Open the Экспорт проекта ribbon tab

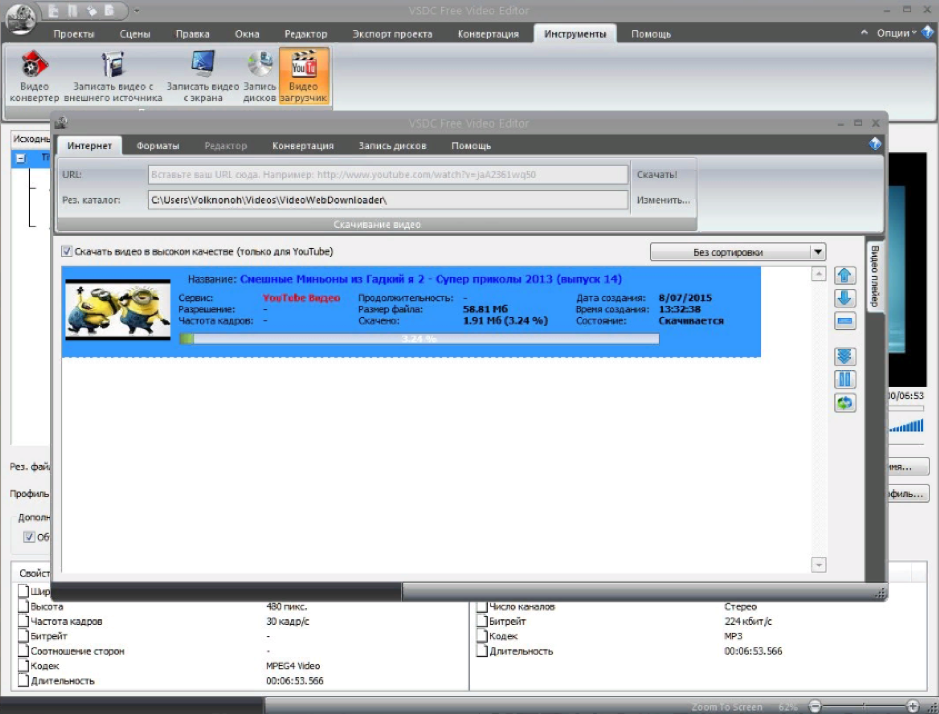[x=392, y=34]
